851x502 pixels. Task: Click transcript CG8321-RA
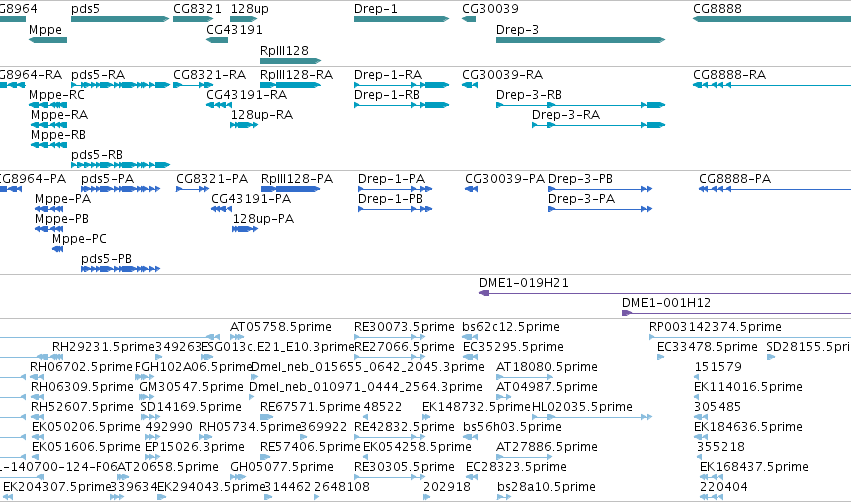193,85
